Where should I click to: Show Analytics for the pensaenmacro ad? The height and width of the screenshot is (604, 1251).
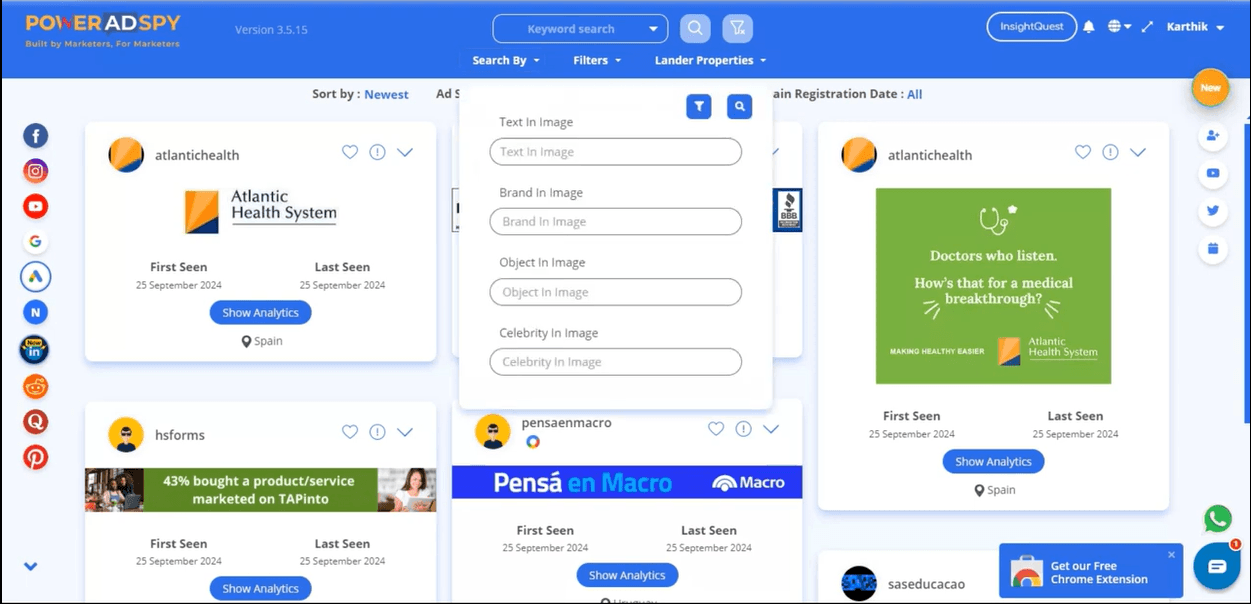627,575
